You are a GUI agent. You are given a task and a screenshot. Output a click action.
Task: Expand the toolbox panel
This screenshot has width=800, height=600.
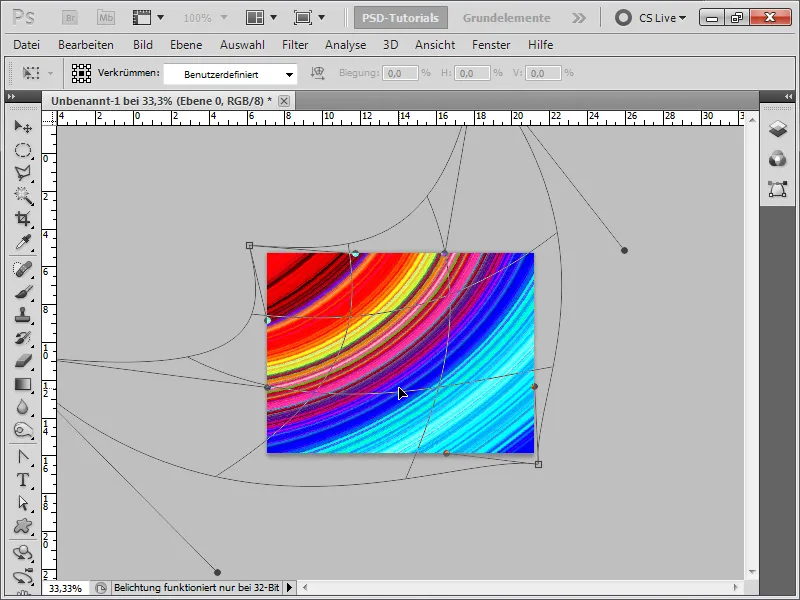tap(11, 96)
